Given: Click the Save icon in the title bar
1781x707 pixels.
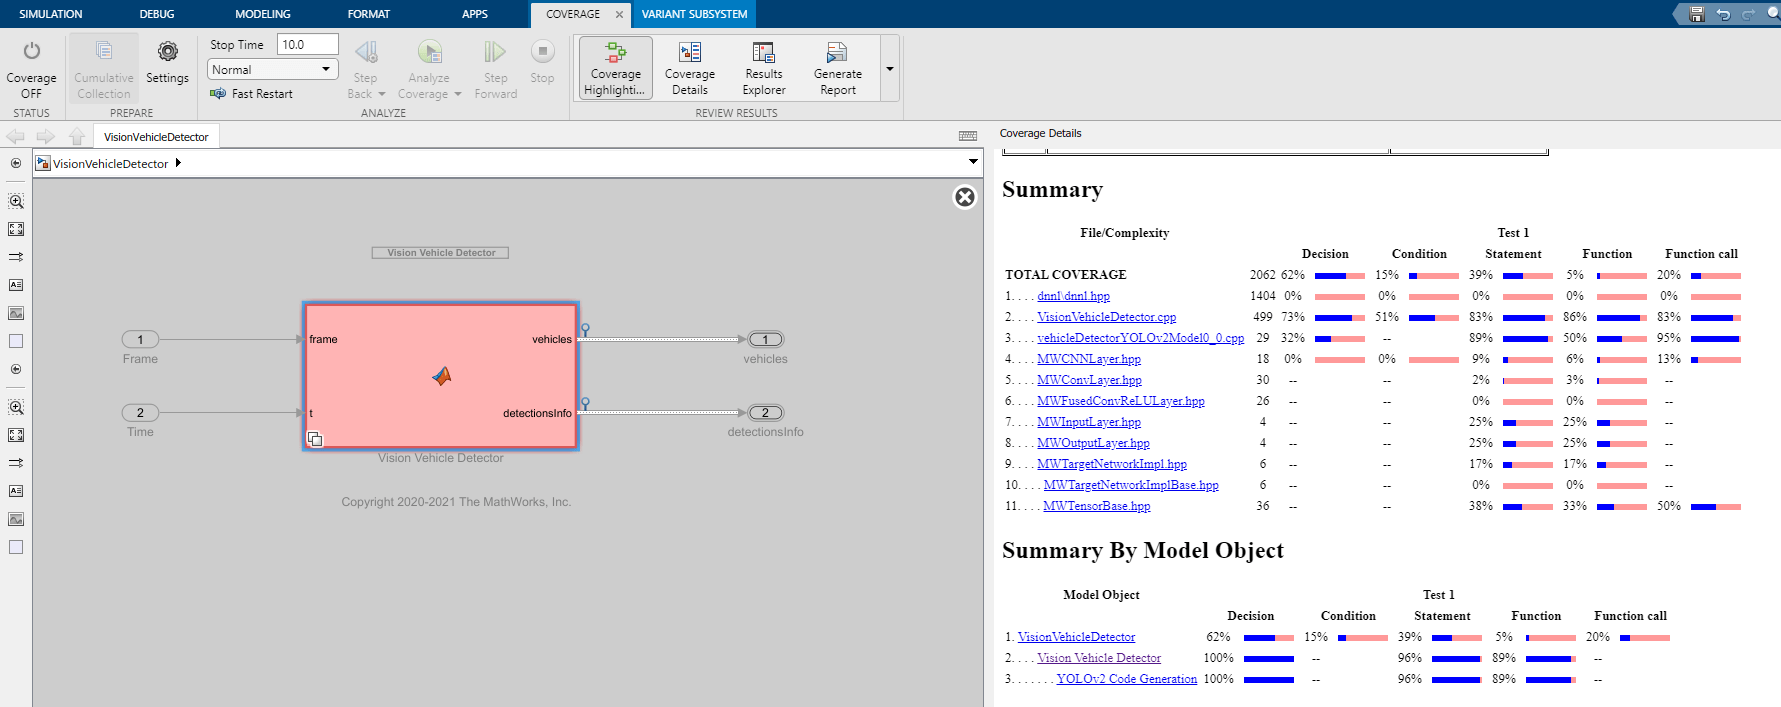Looking at the screenshot, I should 1696,14.
